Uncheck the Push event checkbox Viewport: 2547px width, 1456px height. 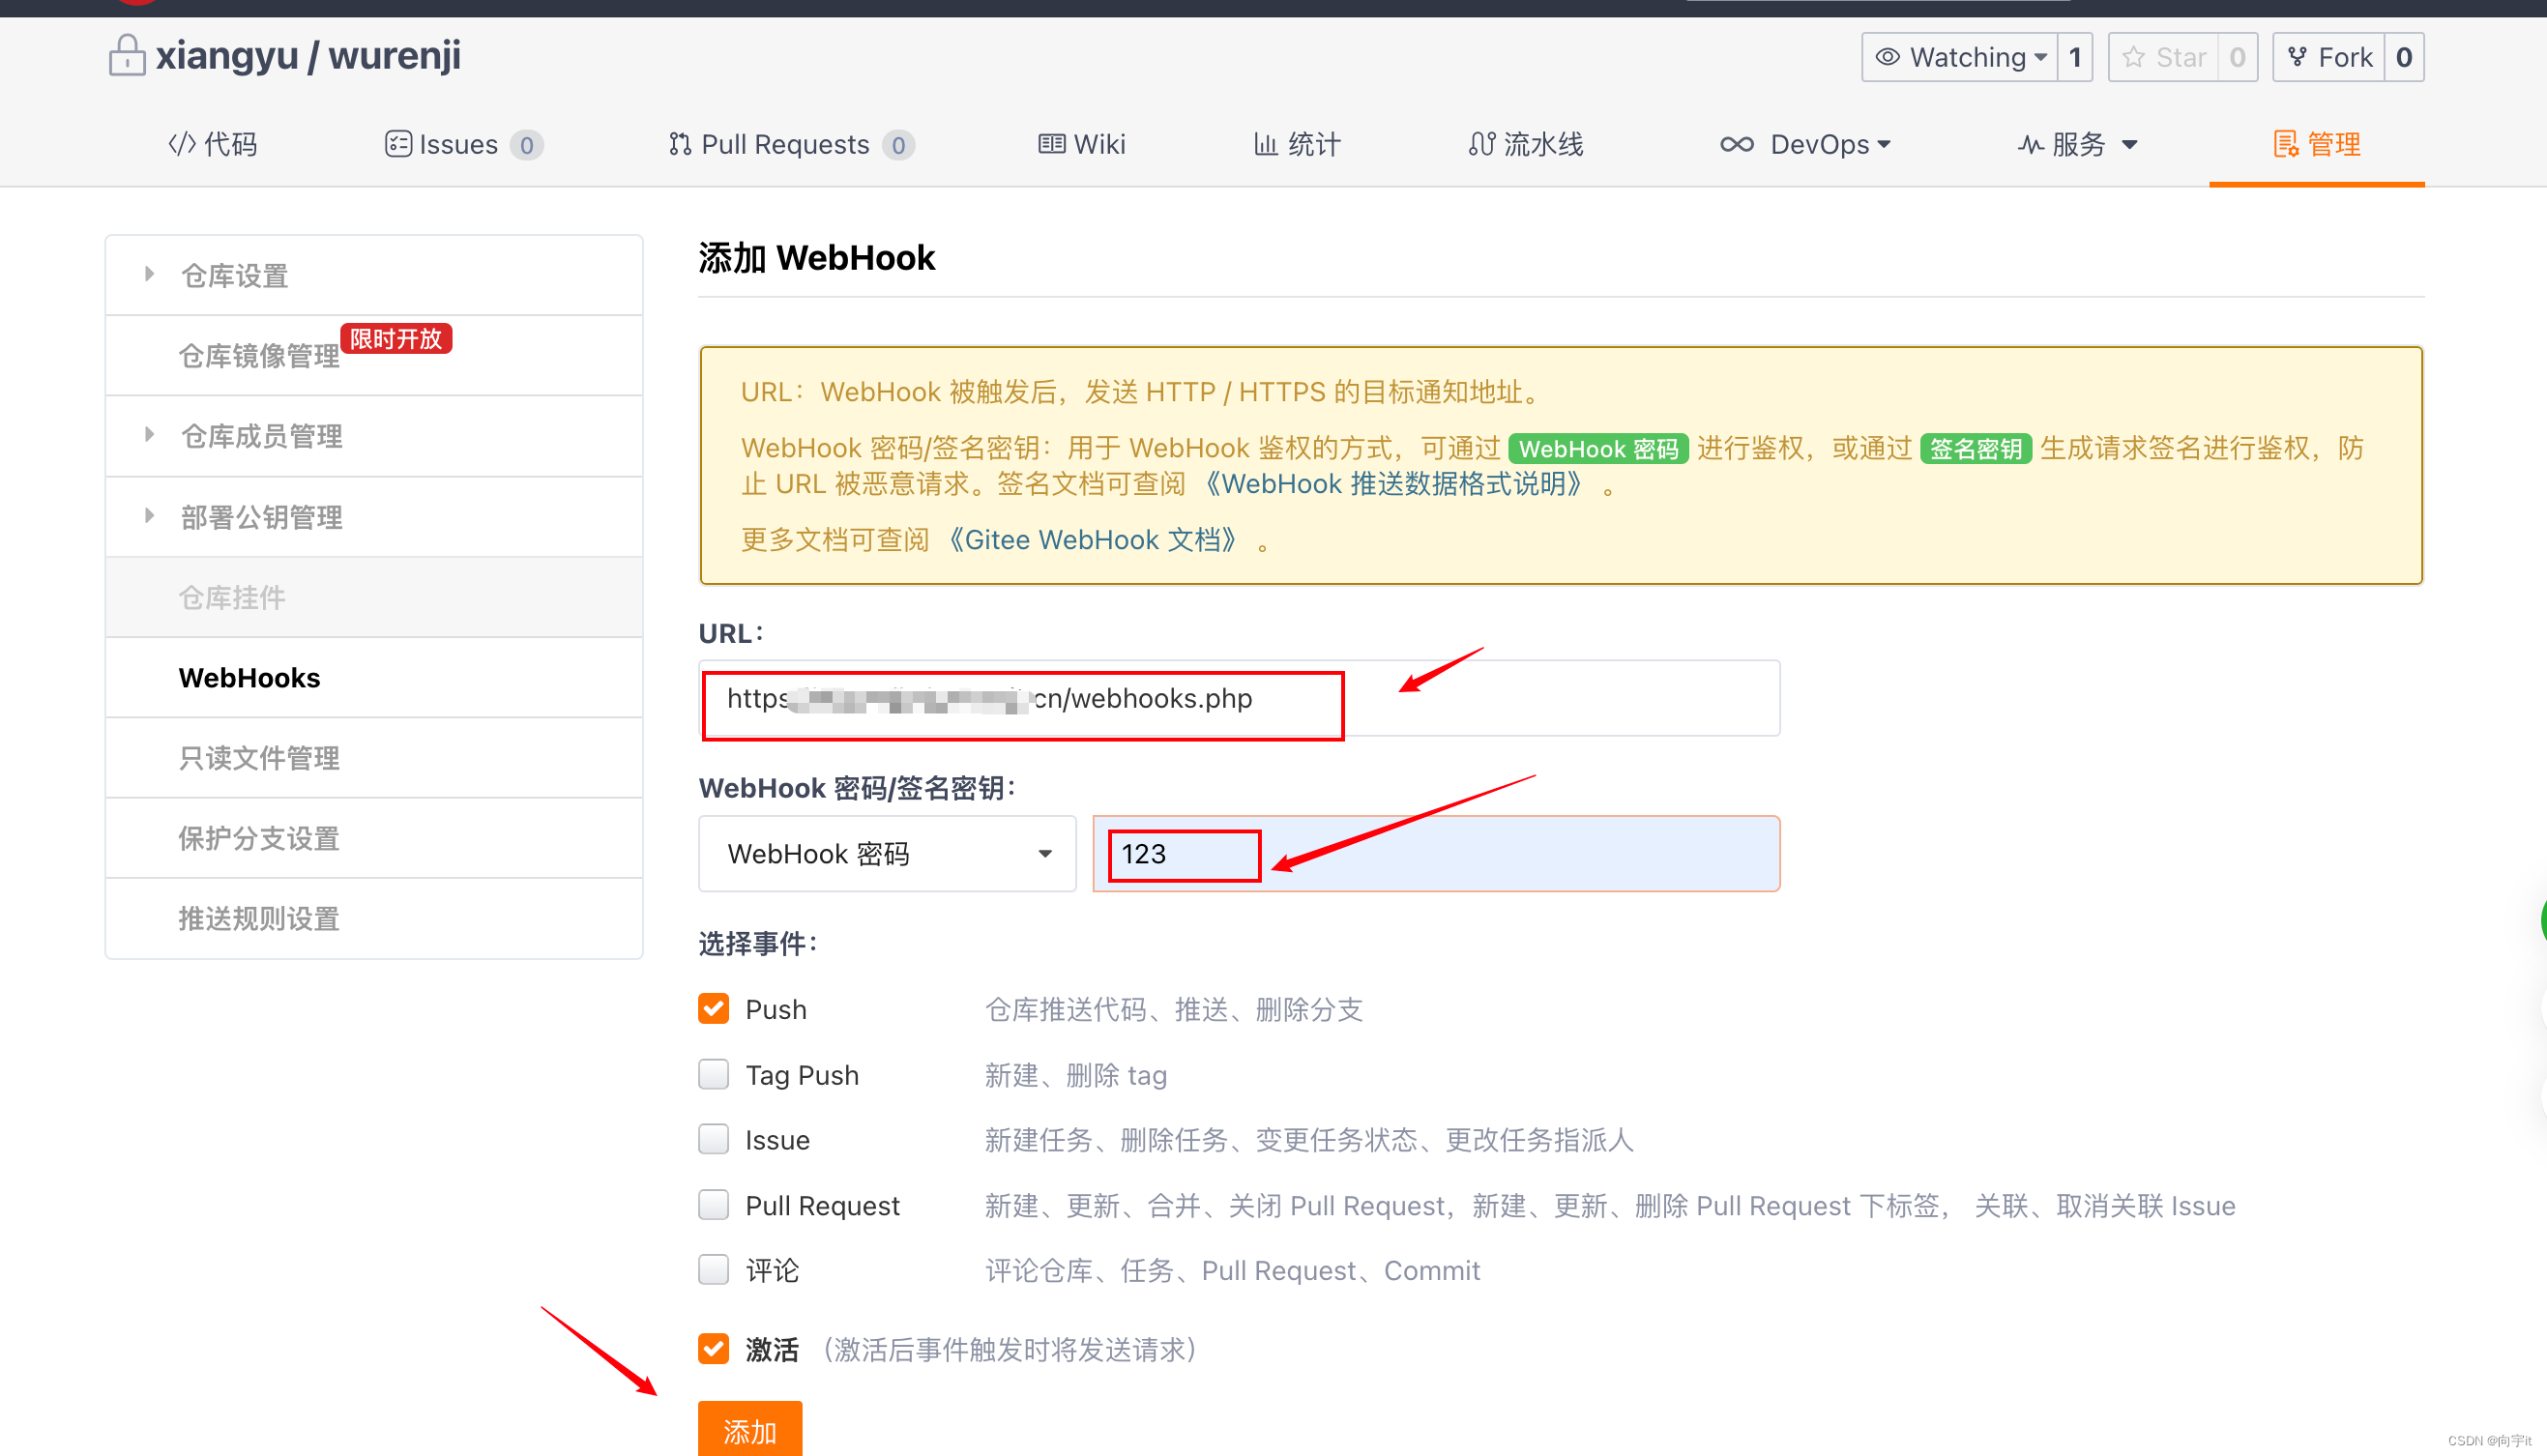pos(713,1009)
